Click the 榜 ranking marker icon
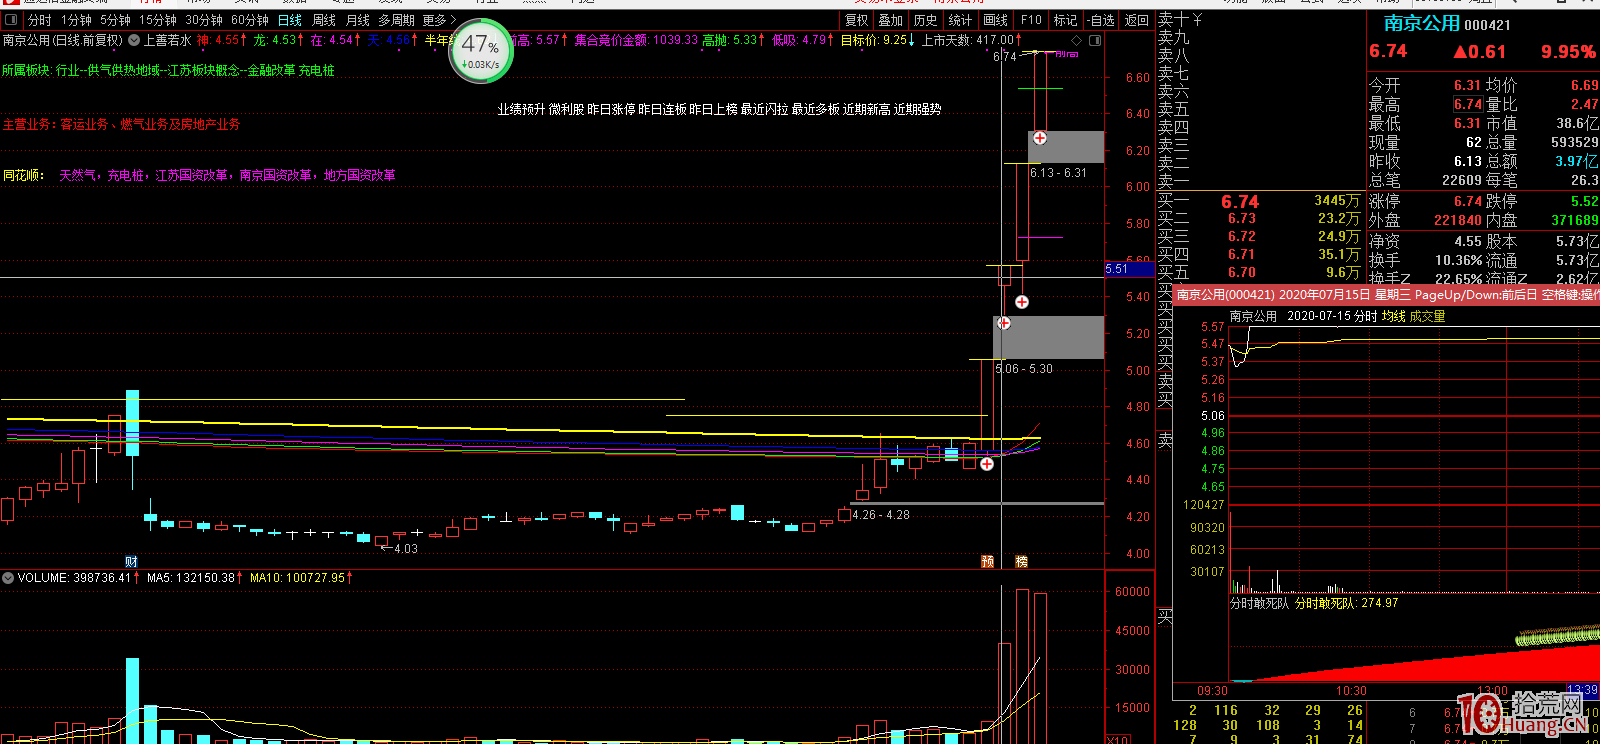Image resolution: width=1600 pixels, height=744 pixels. 1021,562
